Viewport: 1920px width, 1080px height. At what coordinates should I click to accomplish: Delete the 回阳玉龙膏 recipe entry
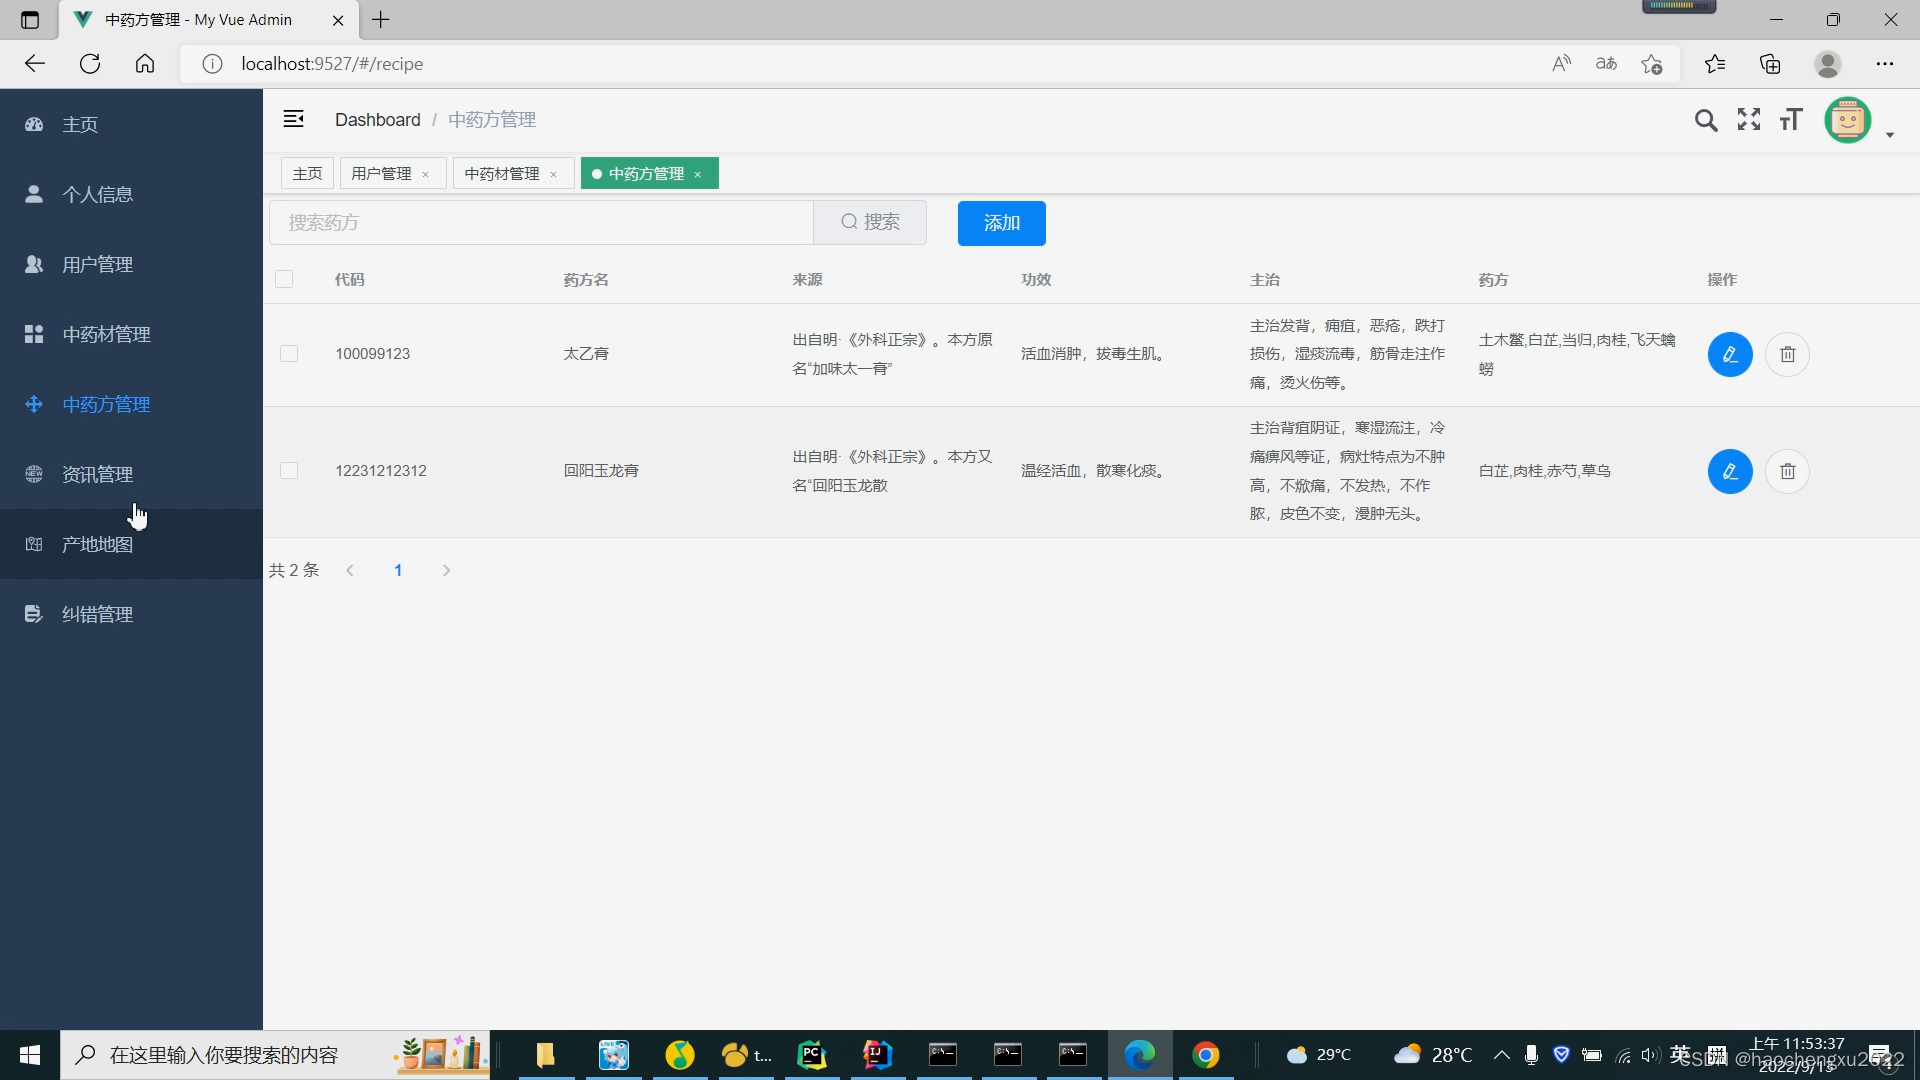(x=1787, y=471)
